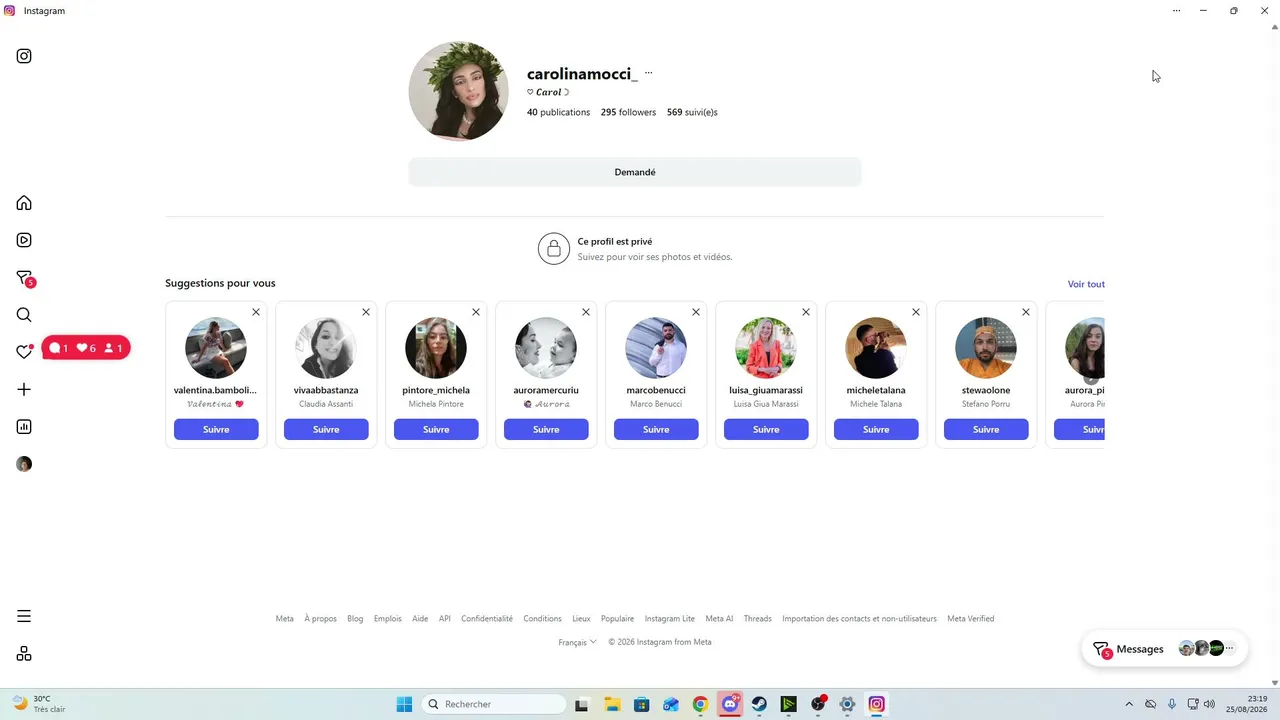The height and width of the screenshot is (720, 1280).
Task: Open the Conditions footer link
Action: pos(542,619)
